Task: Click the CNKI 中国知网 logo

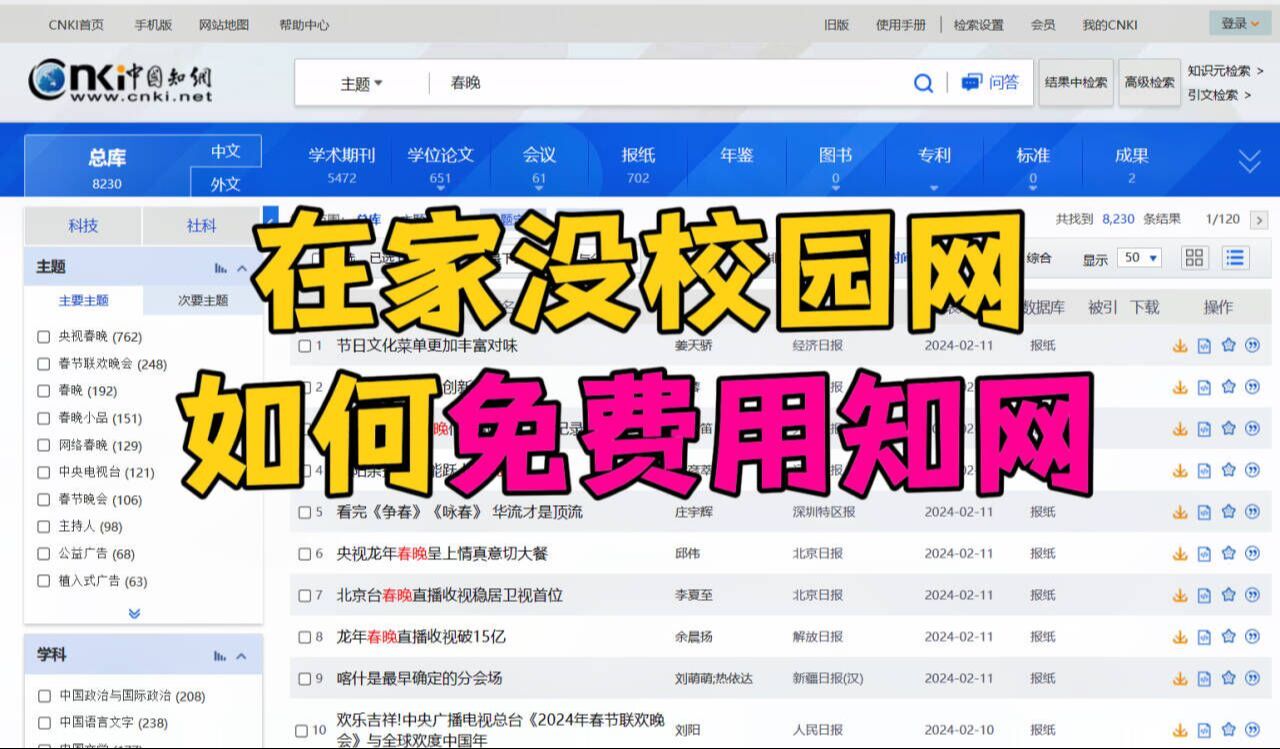Action: pyautogui.click(x=120, y=82)
